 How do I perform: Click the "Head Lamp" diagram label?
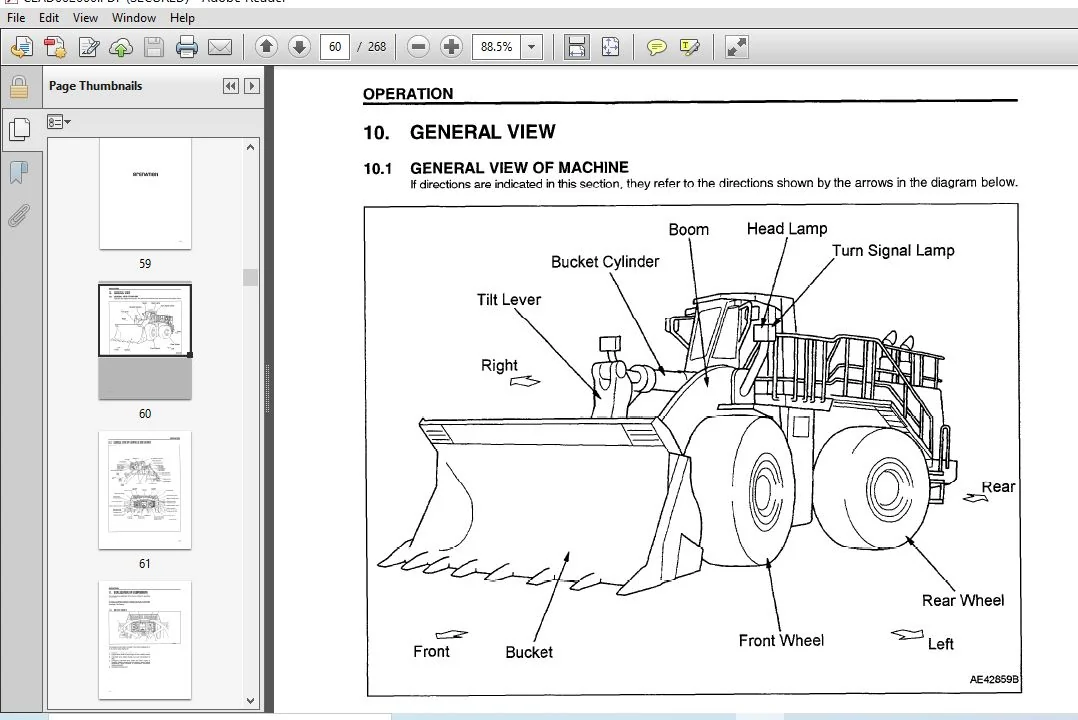pyautogui.click(x=786, y=228)
